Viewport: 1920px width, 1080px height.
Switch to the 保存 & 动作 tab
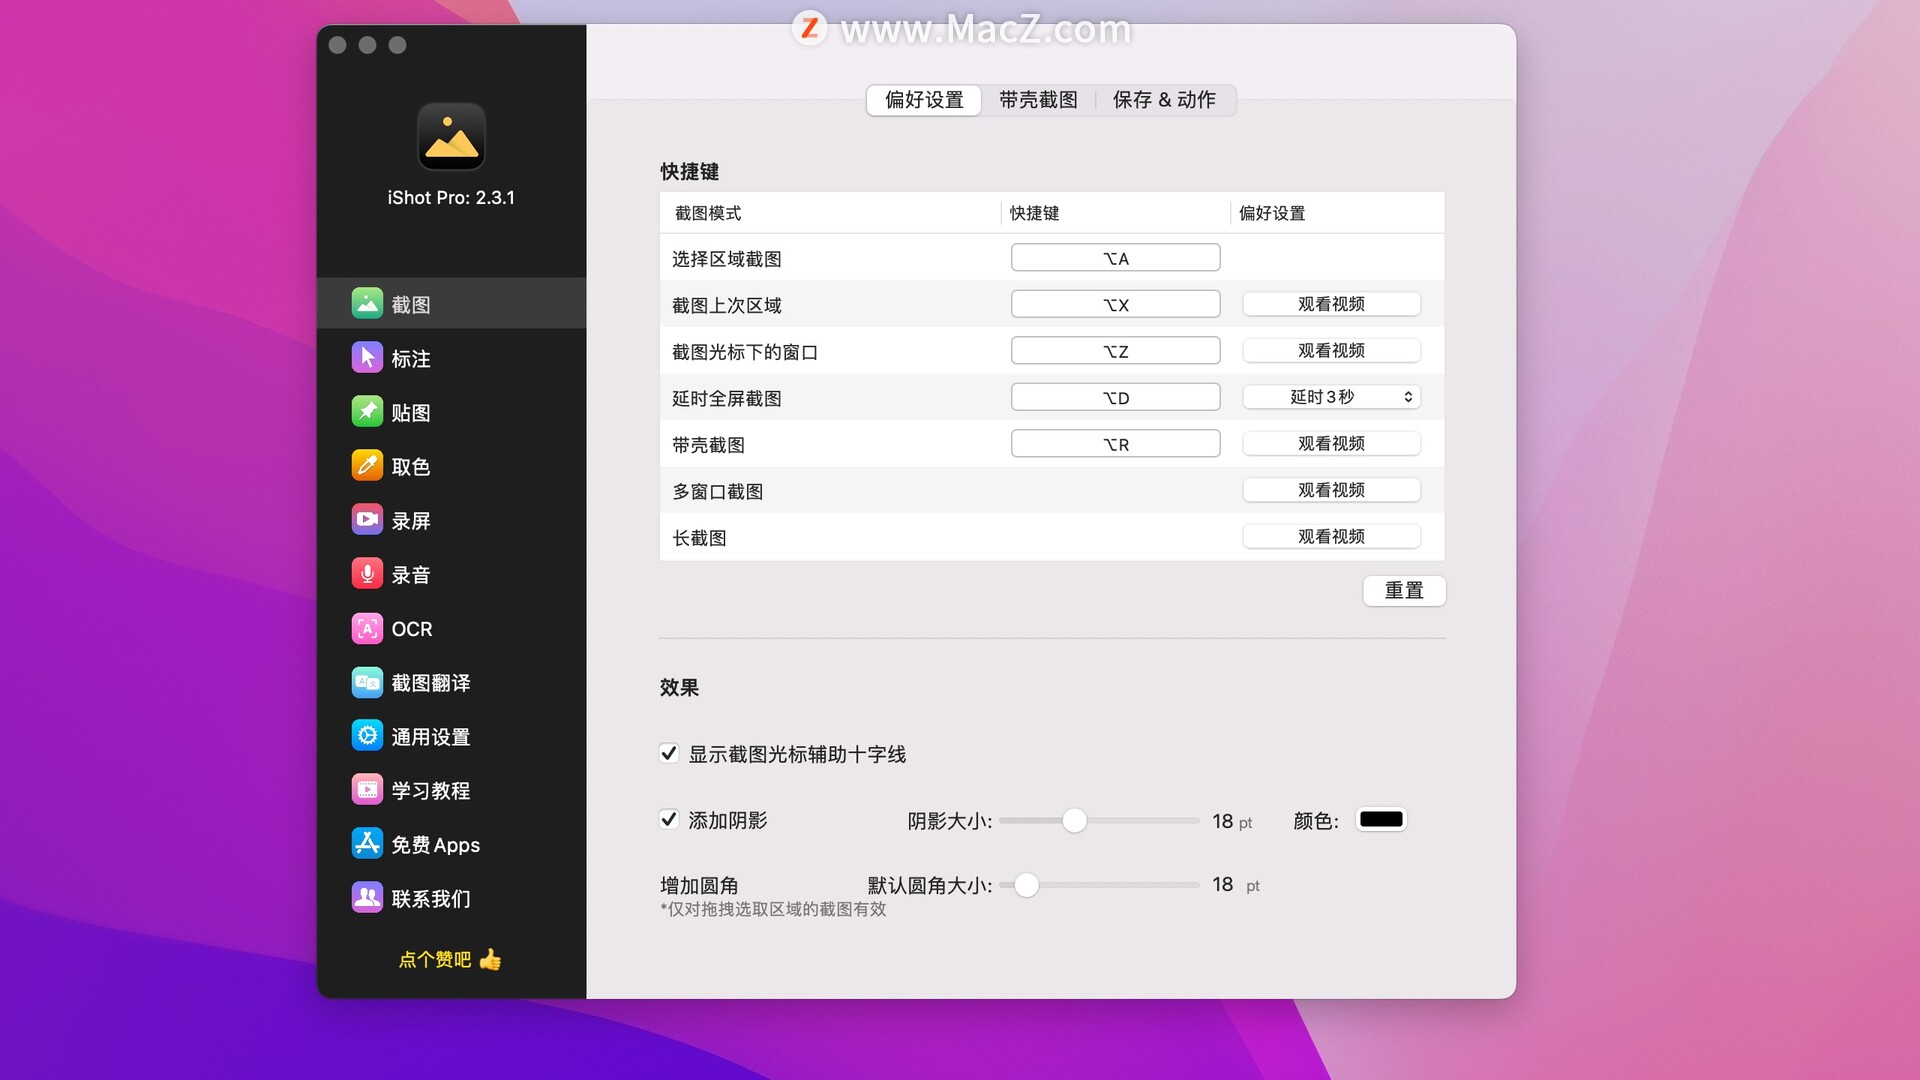pos(1164,100)
